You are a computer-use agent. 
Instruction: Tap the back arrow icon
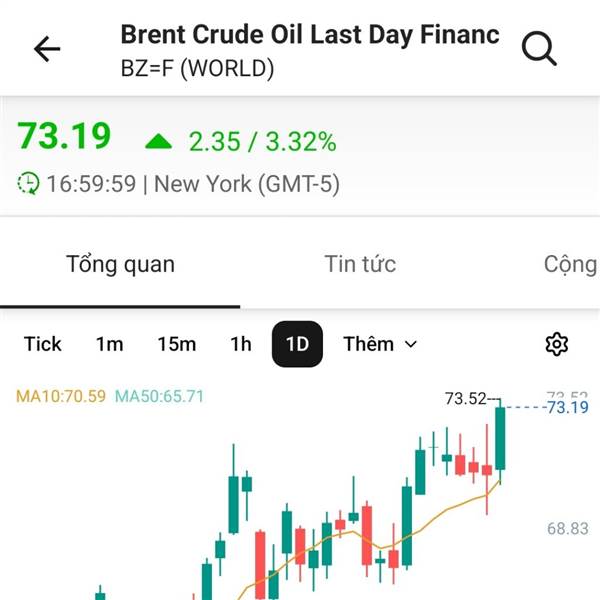click(47, 48)
